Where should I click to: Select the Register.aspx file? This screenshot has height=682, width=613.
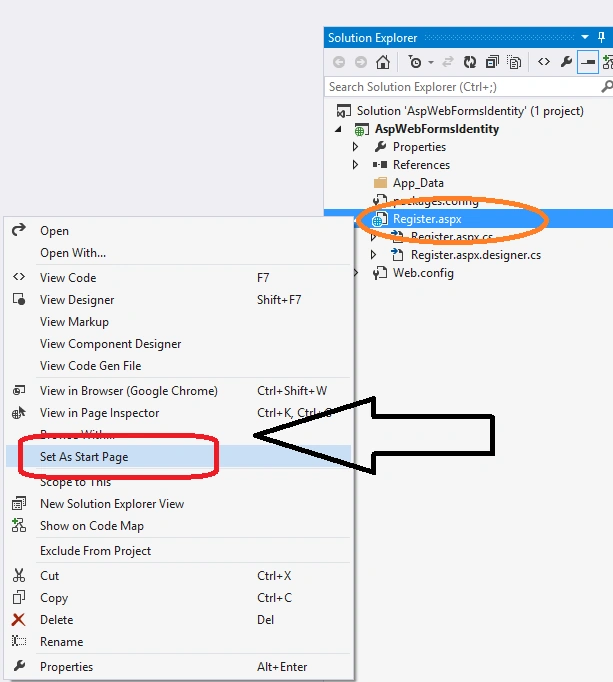427,219
